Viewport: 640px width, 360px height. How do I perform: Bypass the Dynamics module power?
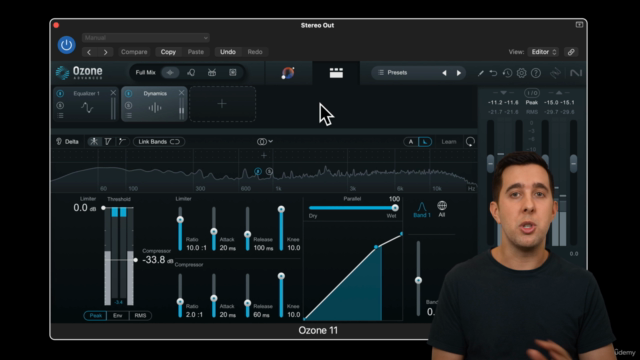(x=128, y=93)
